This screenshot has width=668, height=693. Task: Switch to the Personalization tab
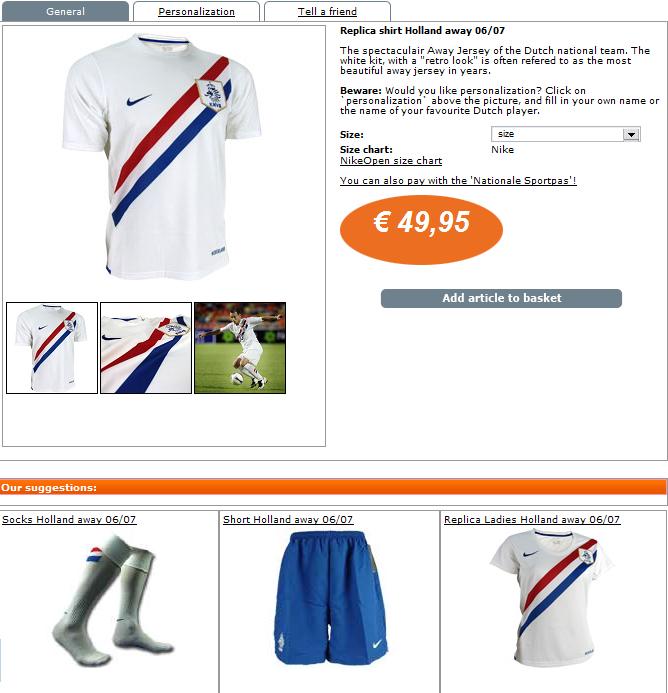[x=196, y=11]
